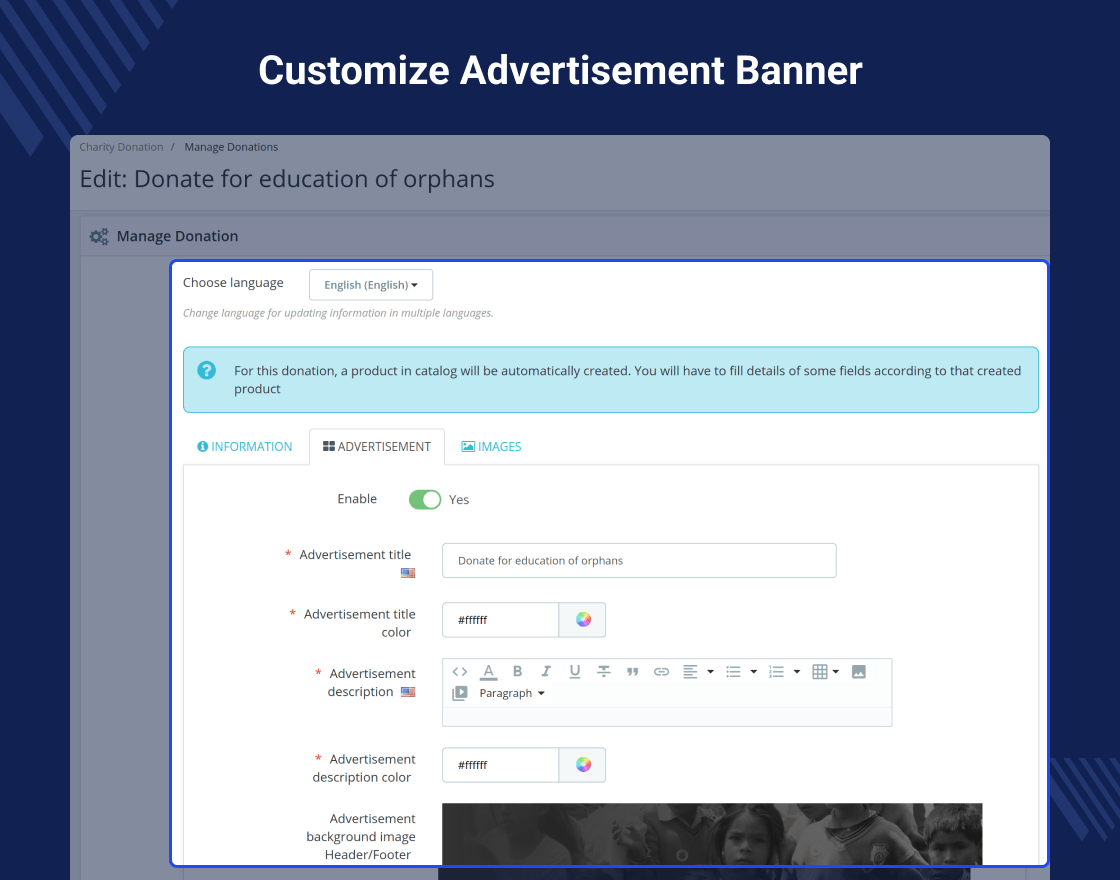Click the flag icon beside Advertisement description

point(408,691)
